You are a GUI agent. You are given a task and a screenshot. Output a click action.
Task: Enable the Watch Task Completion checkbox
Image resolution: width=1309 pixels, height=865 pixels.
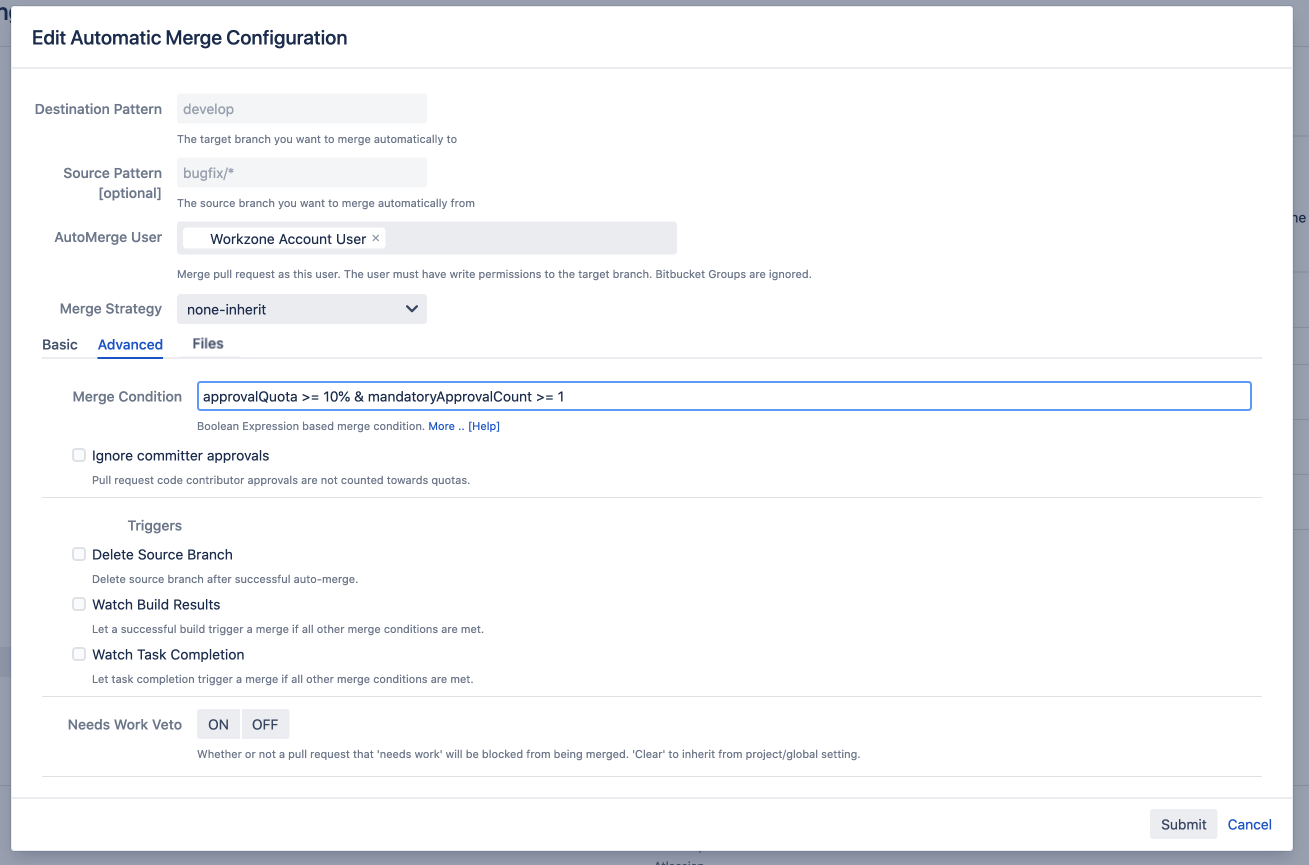tap(79, 654)
